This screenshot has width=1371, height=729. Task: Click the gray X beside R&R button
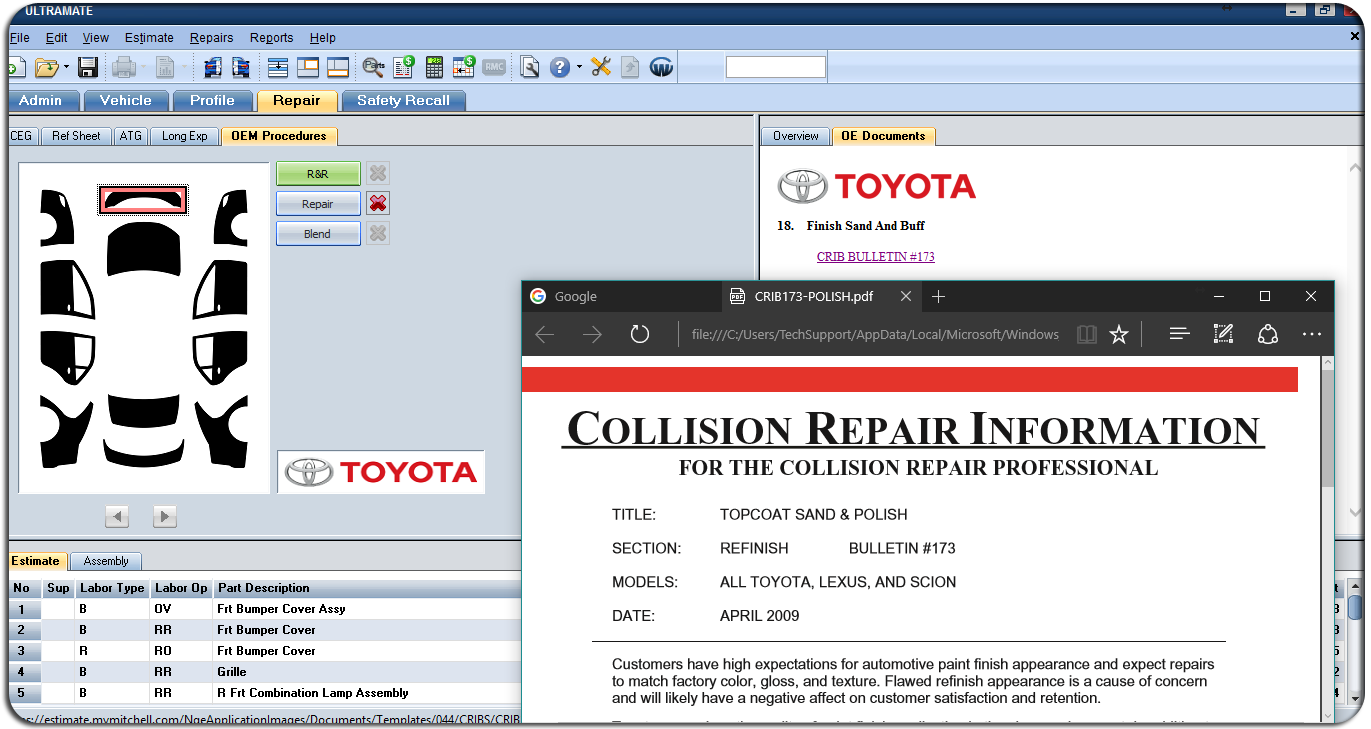pyautogui.click(x=377, y=174)
